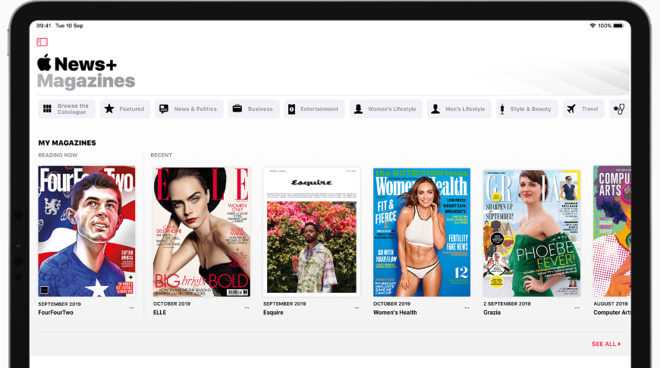The image size is (660, 368).
Task: Open the Grazia magazine cover
Action: (532, 233)
